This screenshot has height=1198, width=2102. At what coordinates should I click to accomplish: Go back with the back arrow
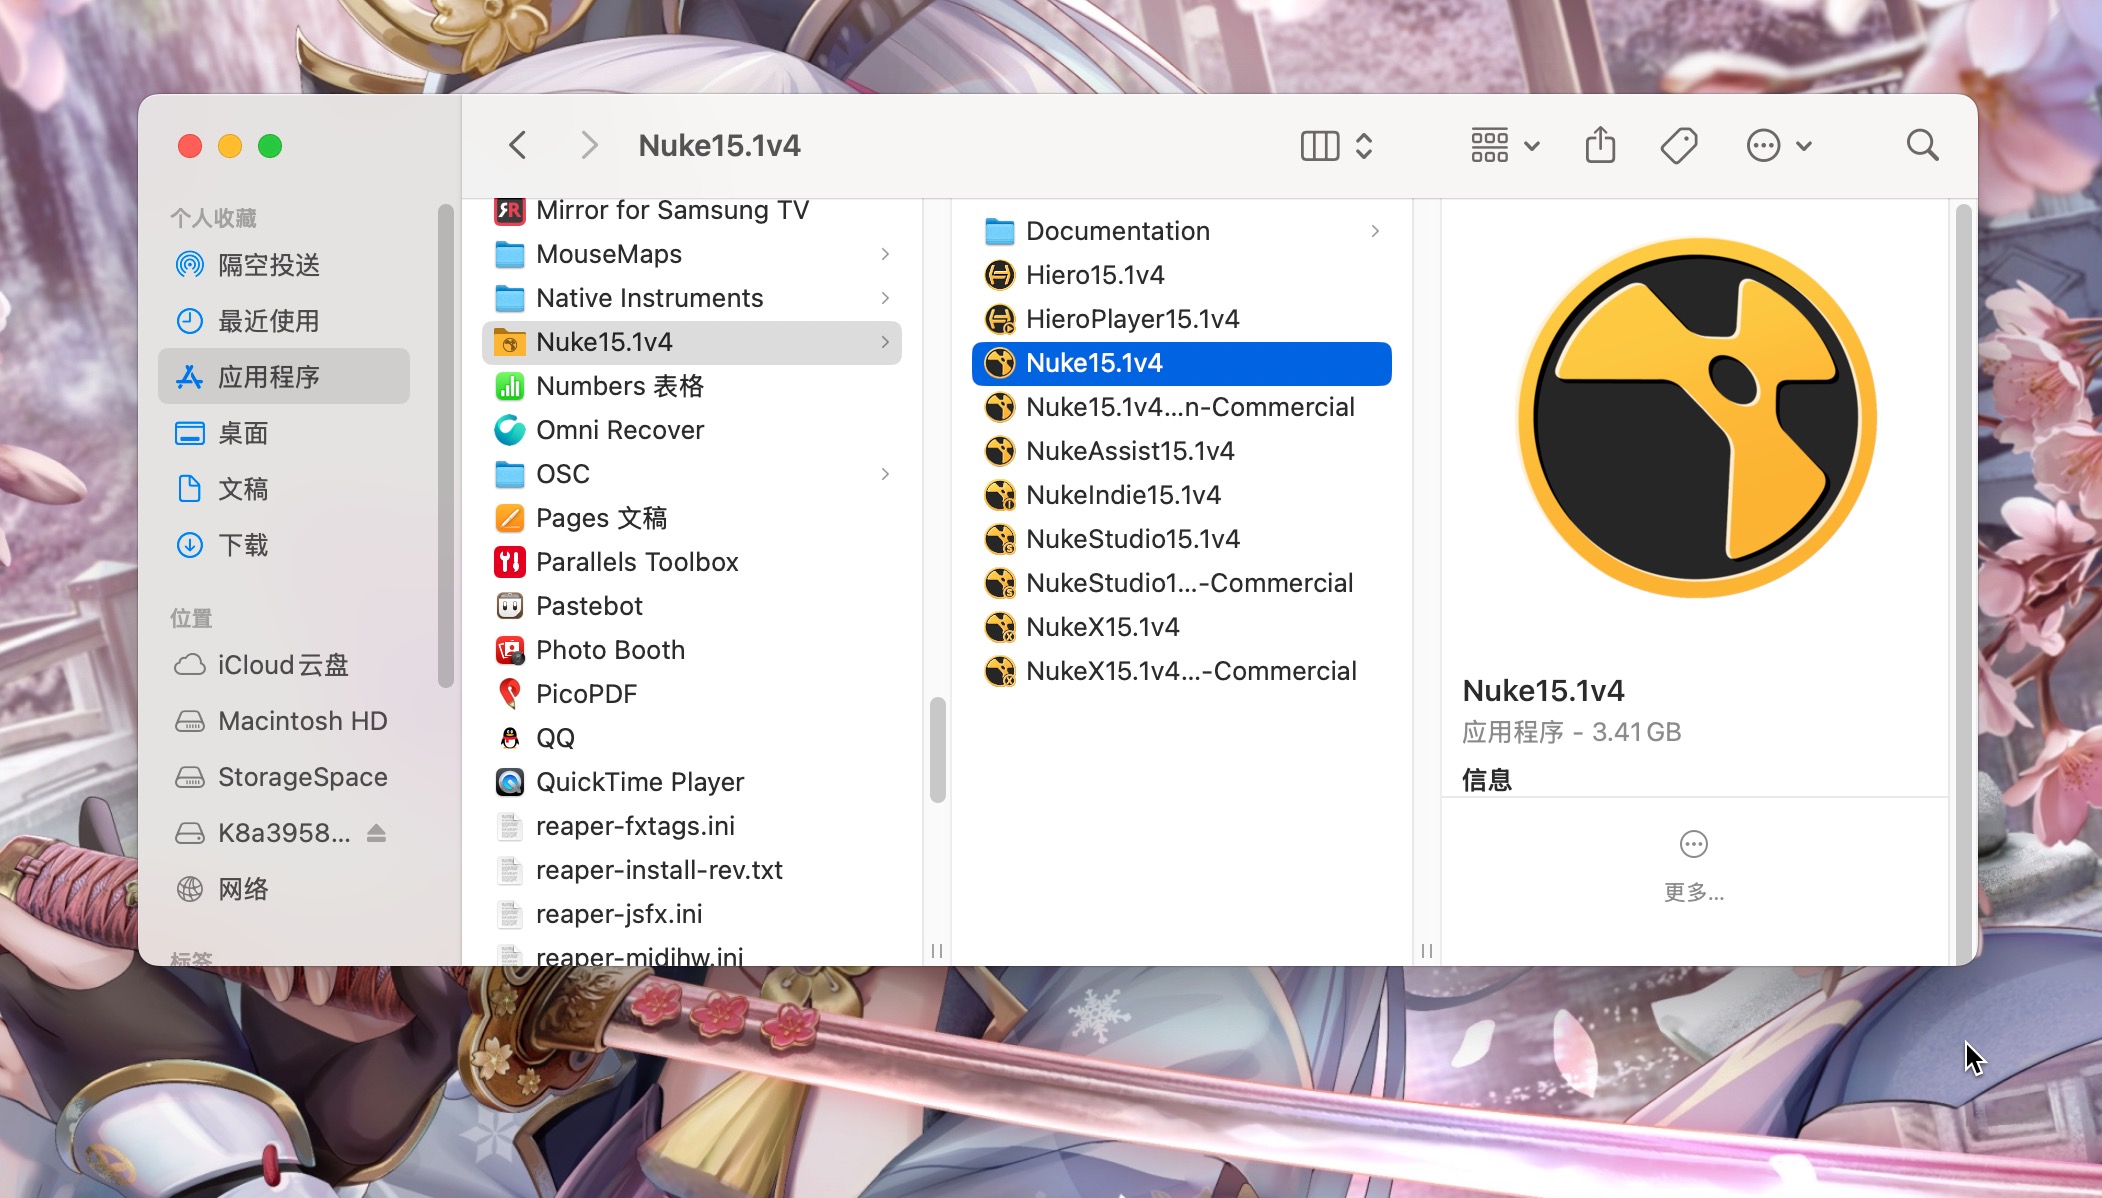coord(517,146)
